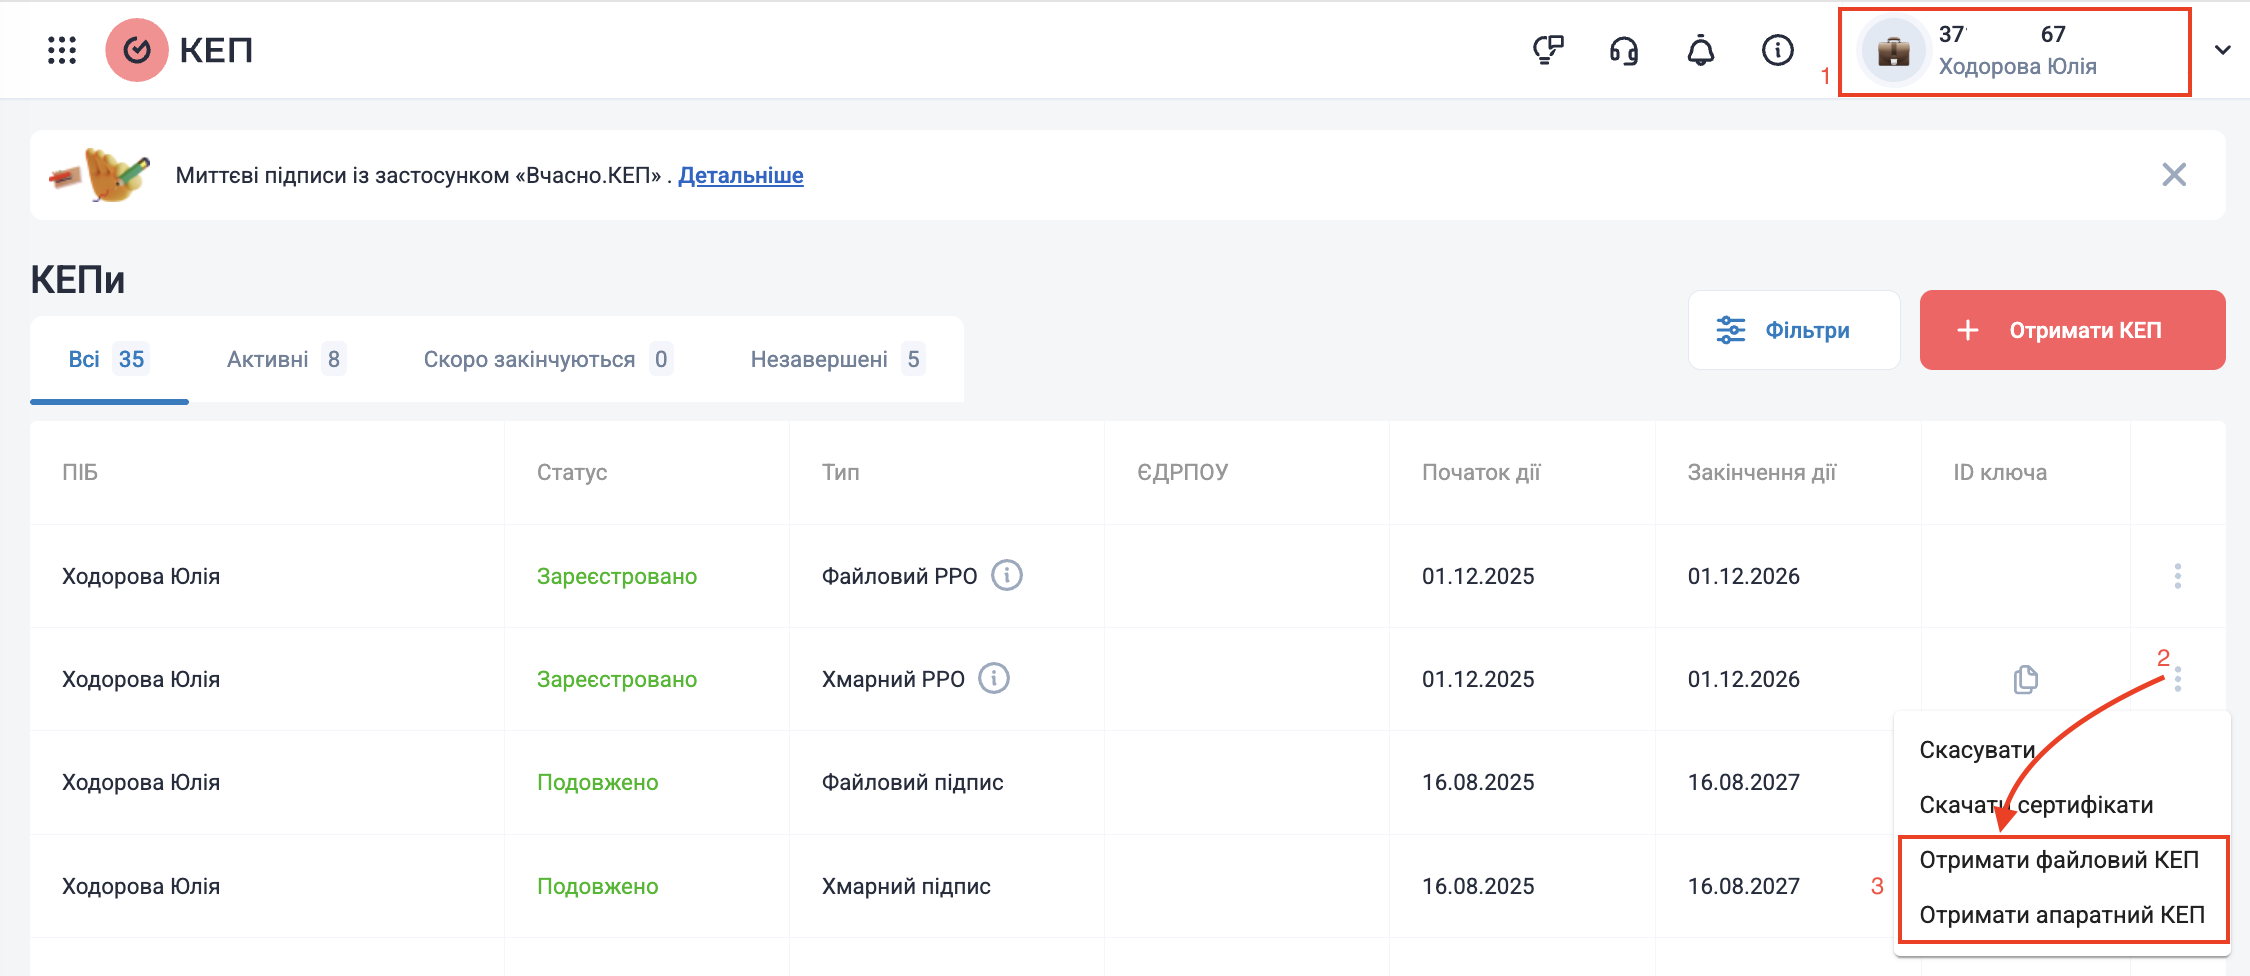
Task: Dismiss the Вчасно.КЕП banner
Action: [2173, 175]
